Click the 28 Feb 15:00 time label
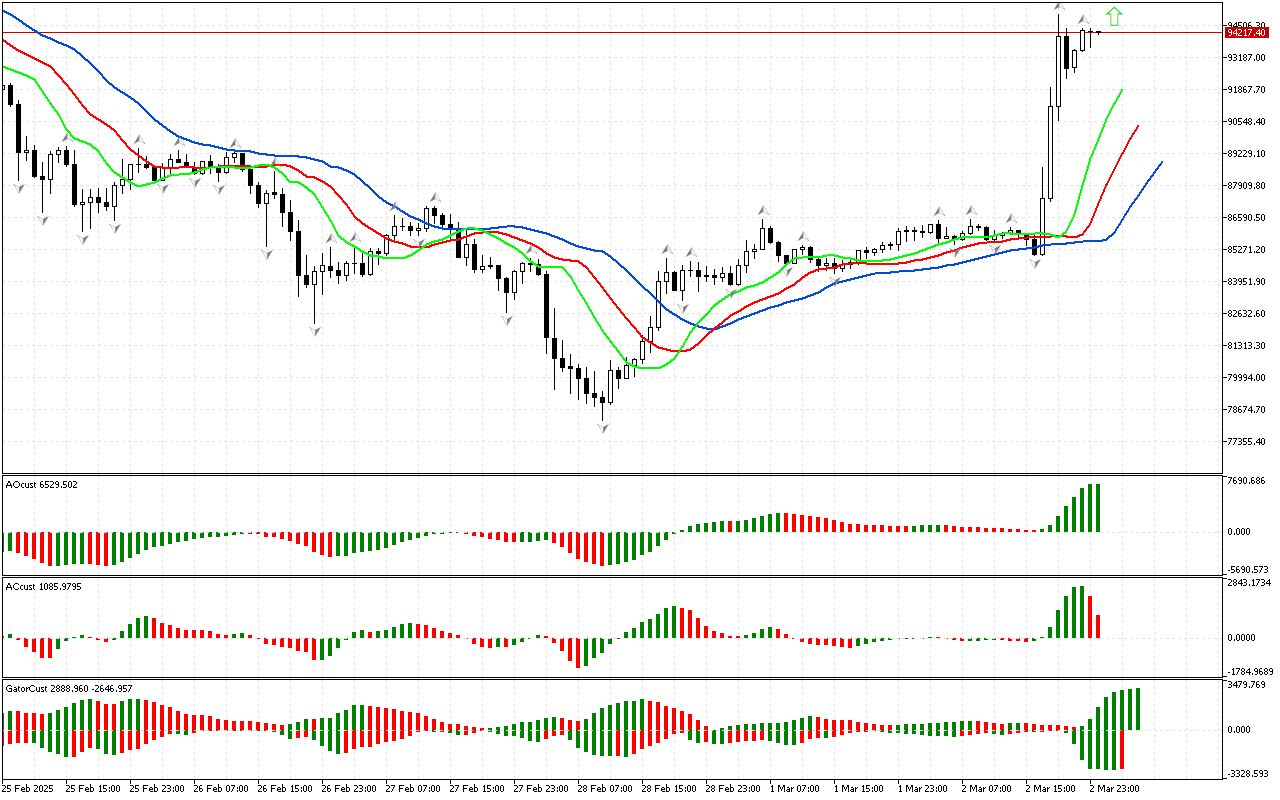 (x=669, y=789)
